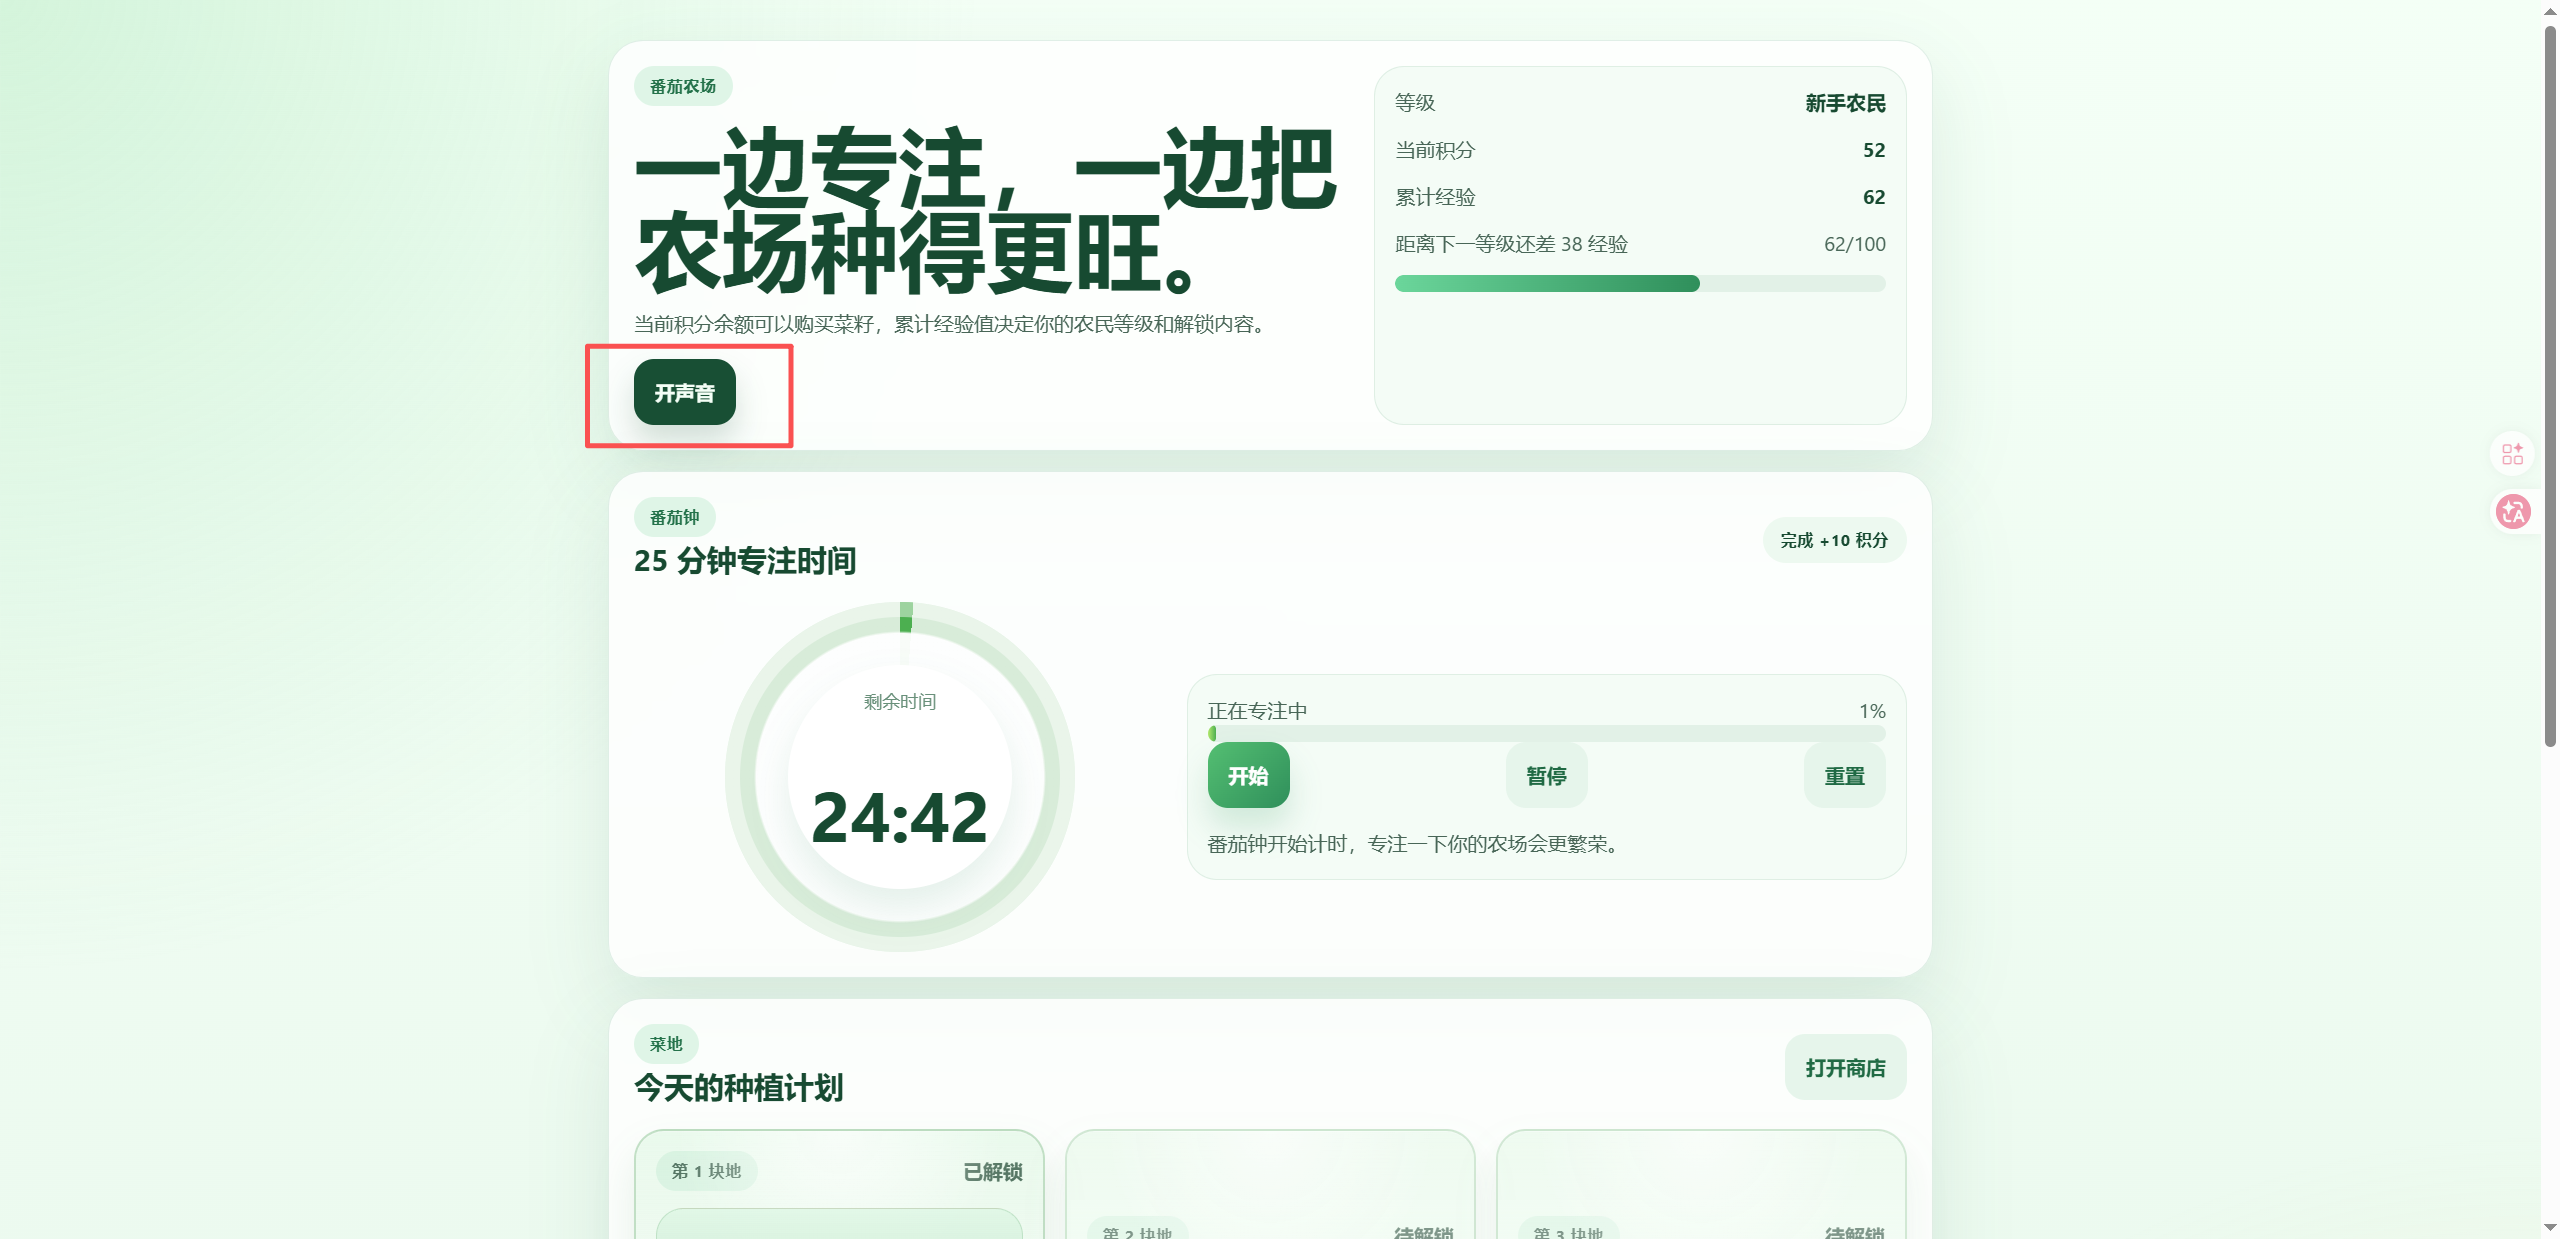Click the 菜地 section tag
Viewport: 2560px width, 1239px height.
pyautogui.click(x=666, y=1044)
